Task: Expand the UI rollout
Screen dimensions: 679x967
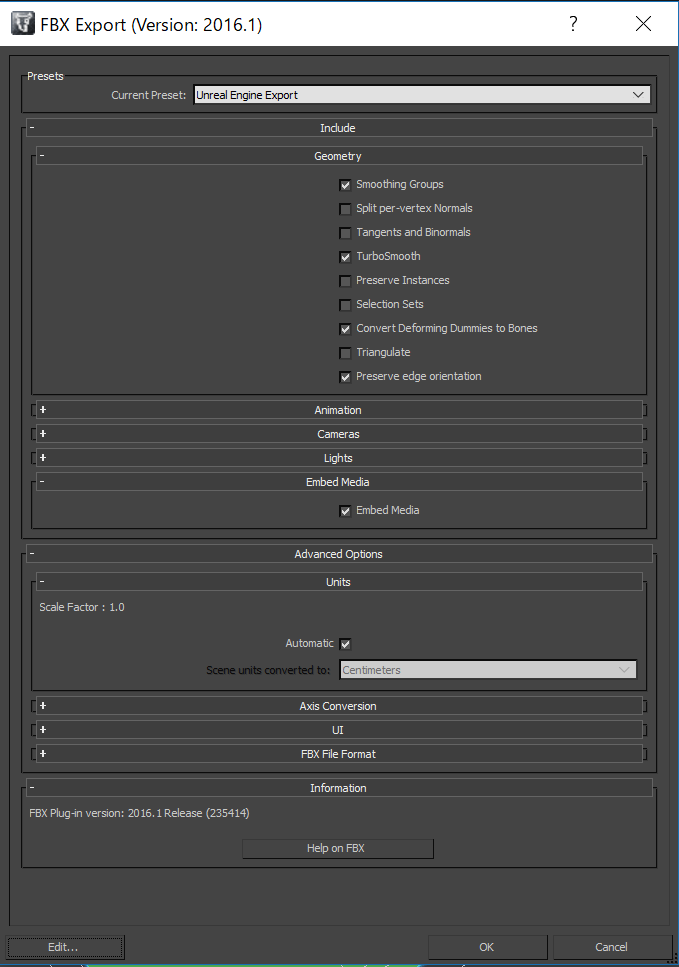Action: click(x=339, y=730)
